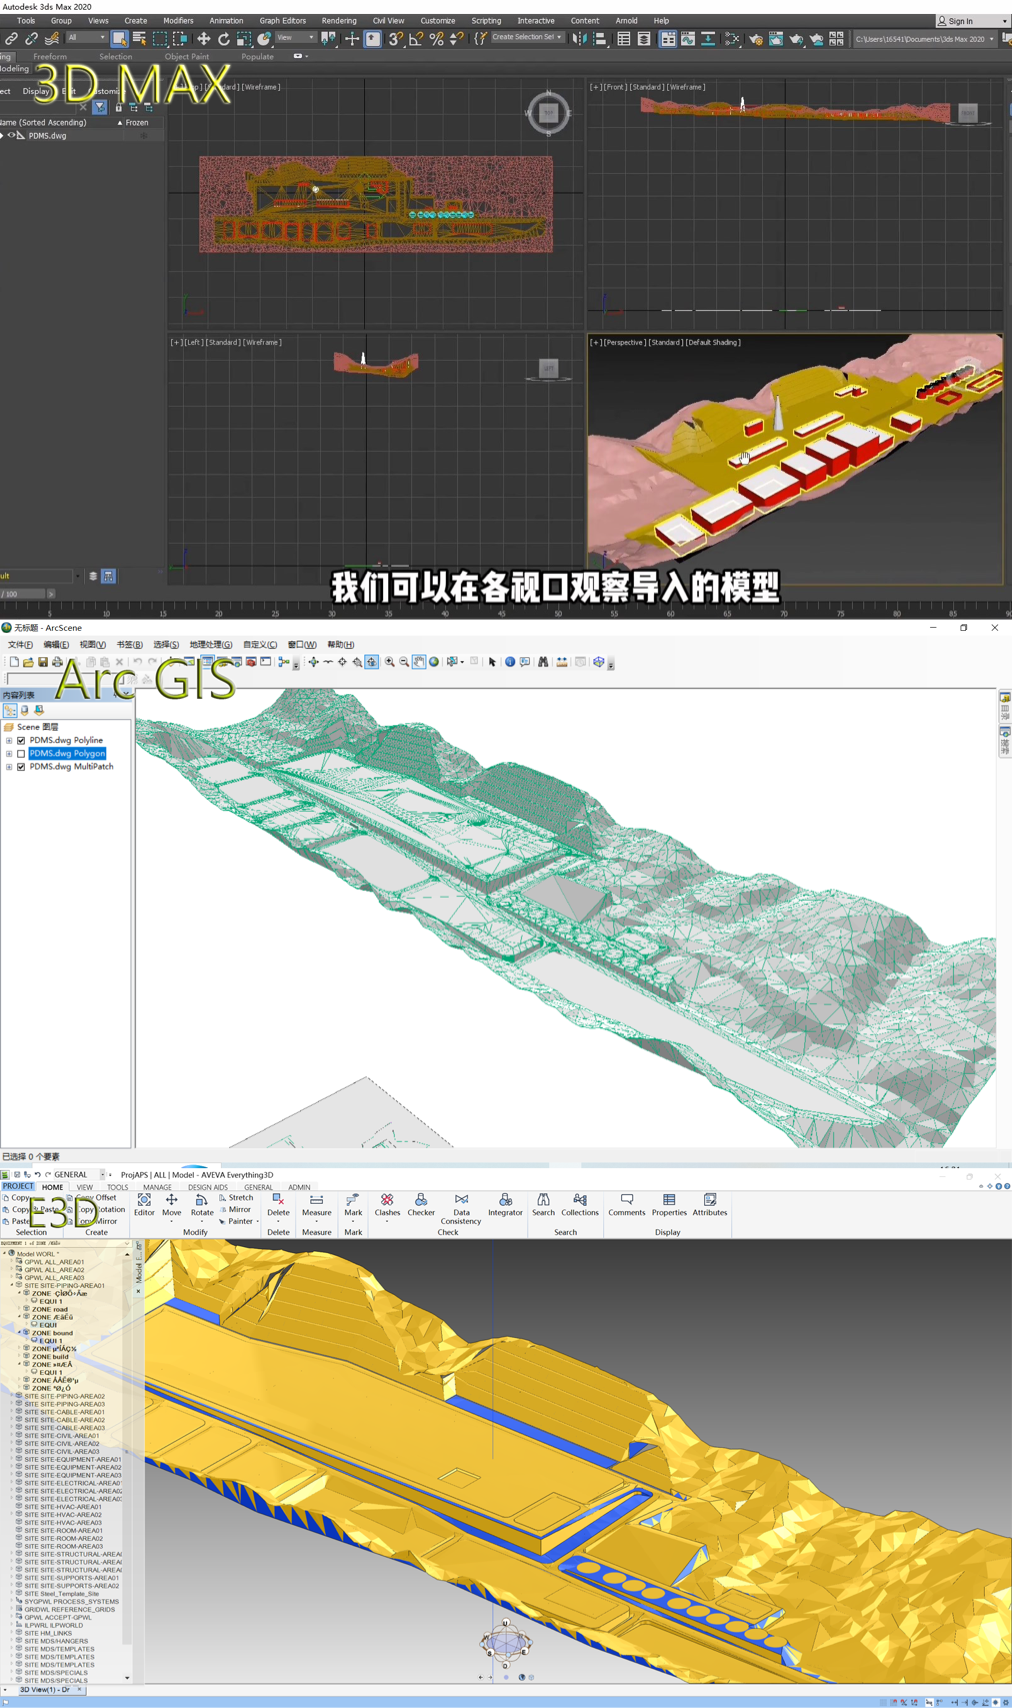Image resolution: width=1012 pixels, height=1708 pixels.
Task: Click the Stretch button in E3D Modify group
Action: coord(236,1197)
